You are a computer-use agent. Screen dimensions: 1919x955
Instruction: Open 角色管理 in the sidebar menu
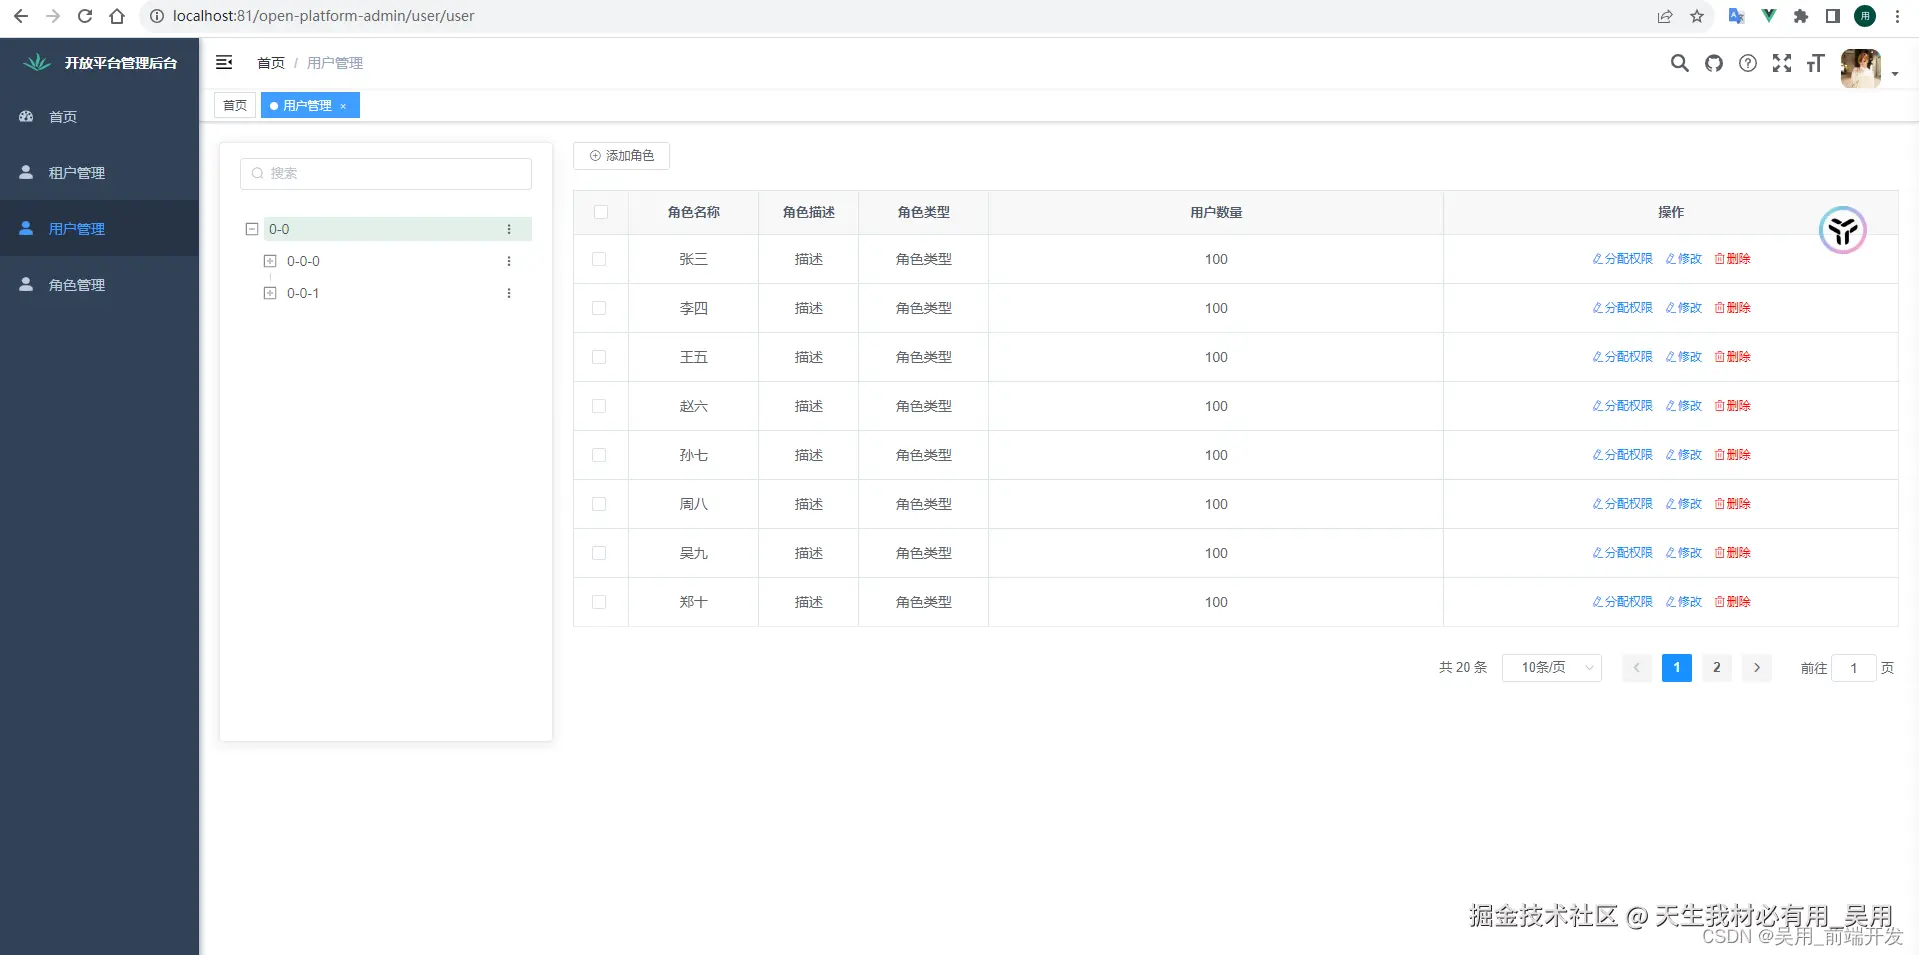tap(76, 284)
